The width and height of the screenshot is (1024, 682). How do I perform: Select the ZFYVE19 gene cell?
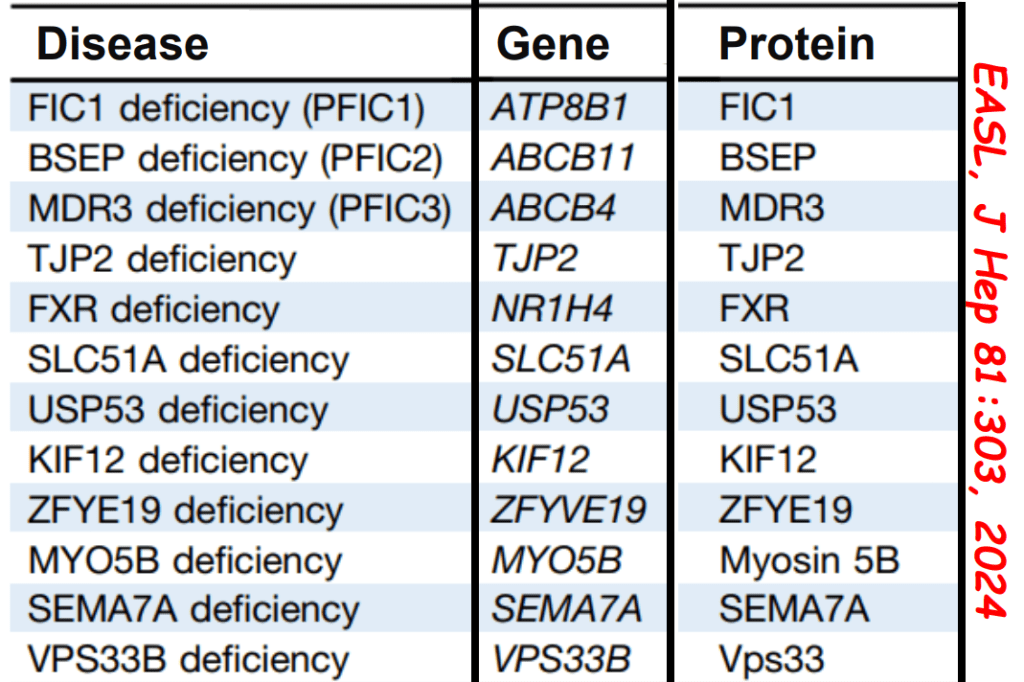[x=569, y=510]
